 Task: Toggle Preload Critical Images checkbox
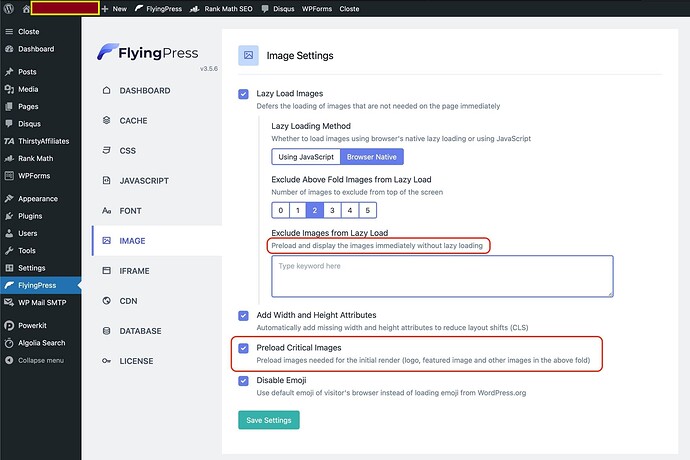pyautogui.click(x=243, y=348)
